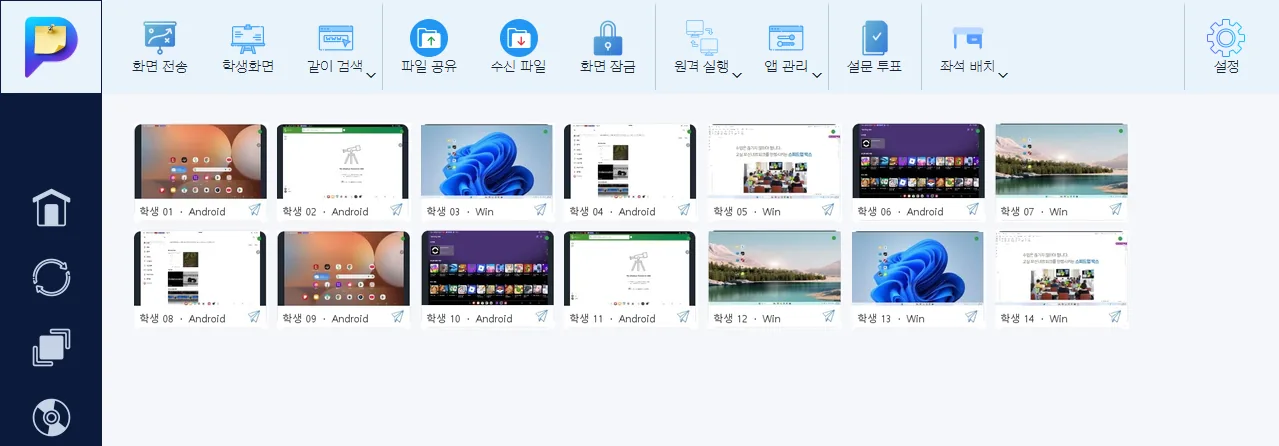Click the 좌석 배치 desk icon

(967, 39)
